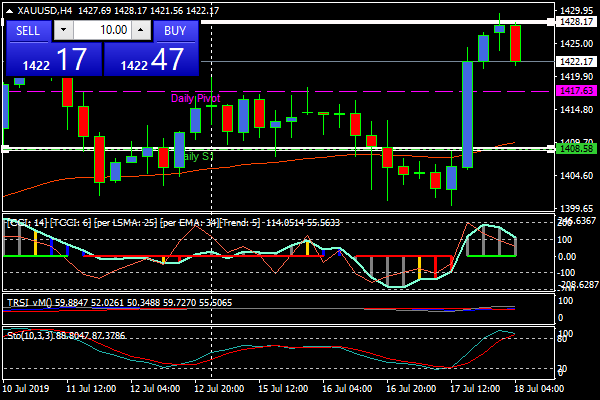Image resolution: width=600 pixels, height=400 pixels.
Task: Increase lot volume with up arrow
Action: [139, 30]
